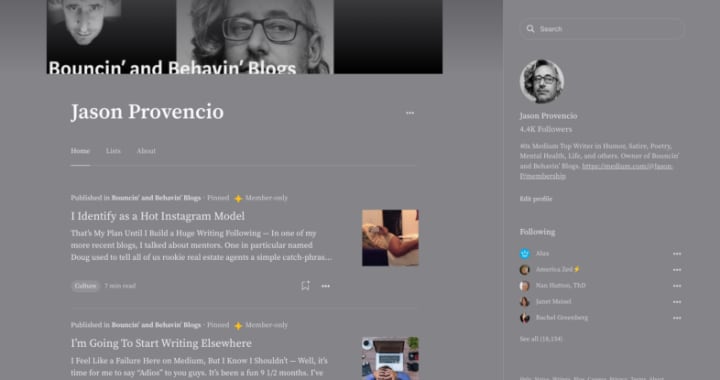This screenshot has height=380, width=720.
Task: Click Jason Provencio name in sidebar
Action: pyautogui.click(x=548, y=116)
